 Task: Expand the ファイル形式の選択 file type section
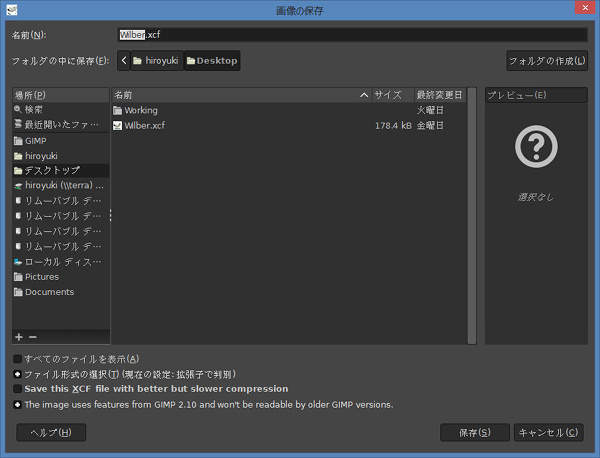(17, 374)
